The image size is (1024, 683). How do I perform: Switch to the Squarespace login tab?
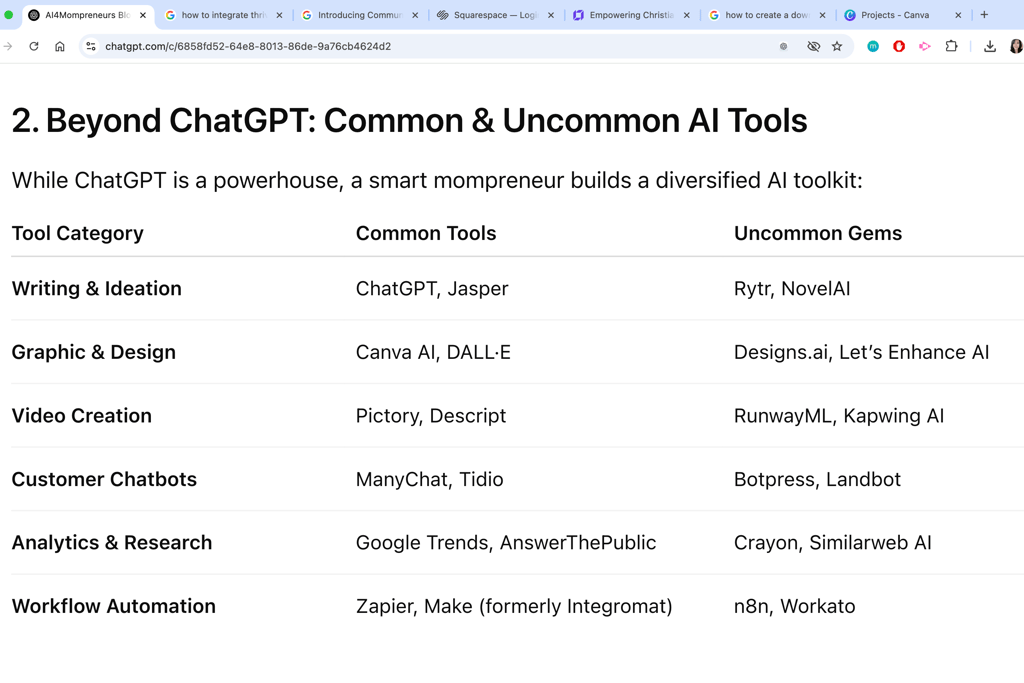point(495,15)
